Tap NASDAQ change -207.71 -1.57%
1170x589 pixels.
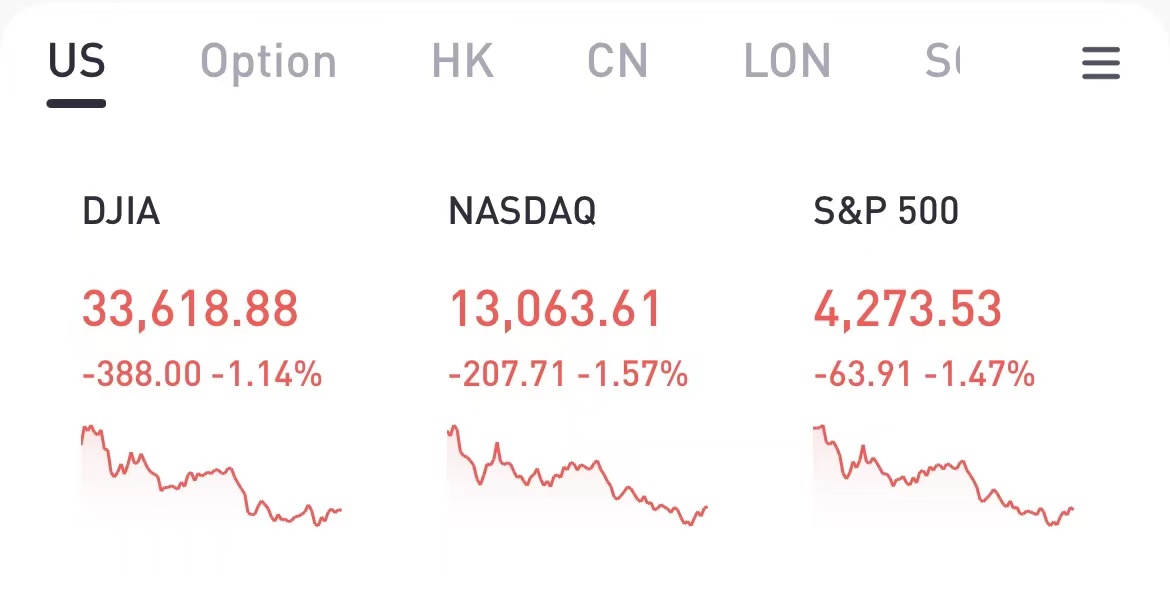pyautogui.click(x=568, y=376)
